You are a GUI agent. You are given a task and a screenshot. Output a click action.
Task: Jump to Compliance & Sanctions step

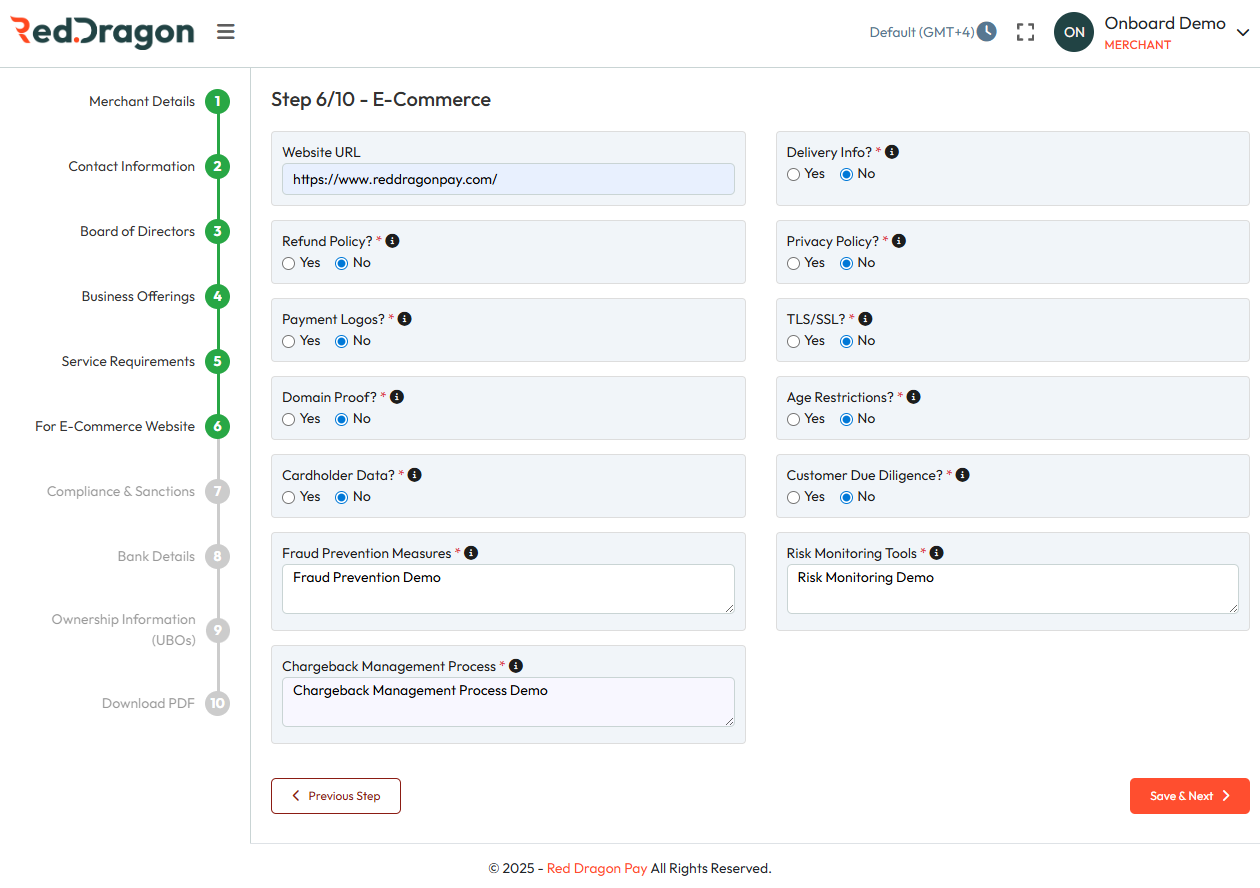click(x=217, y=492)
